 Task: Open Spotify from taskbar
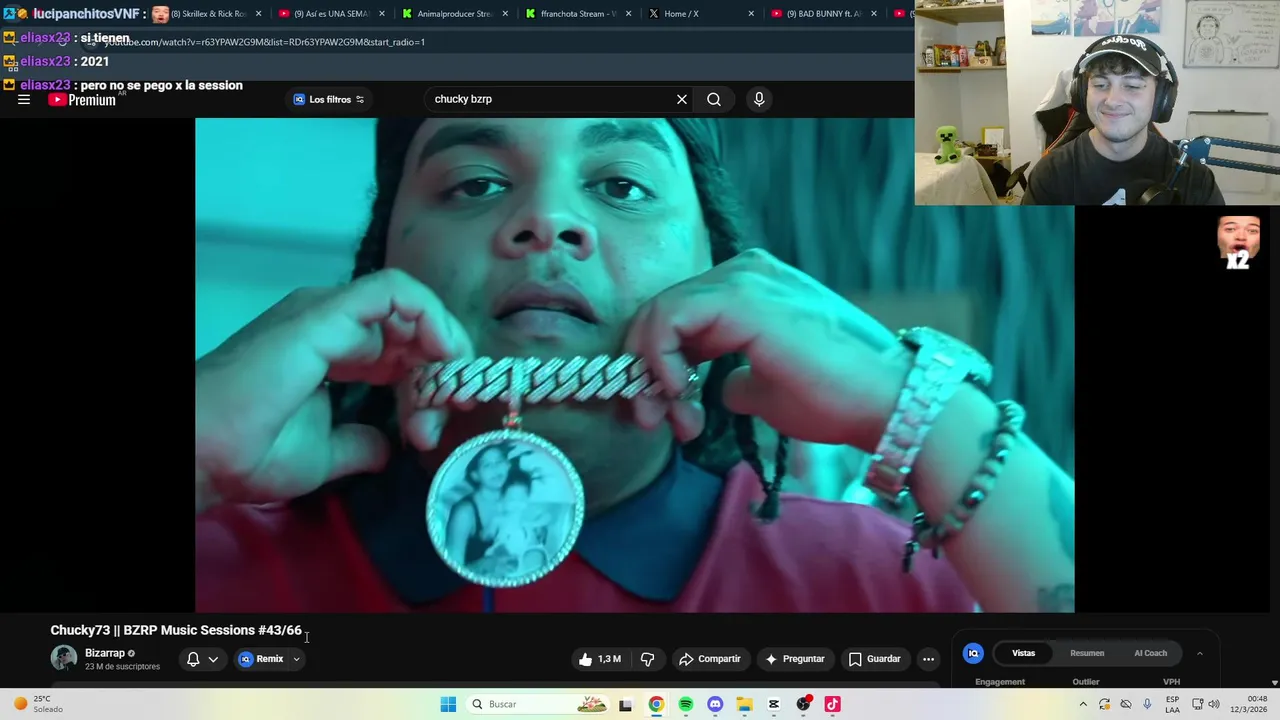[686, 704]
